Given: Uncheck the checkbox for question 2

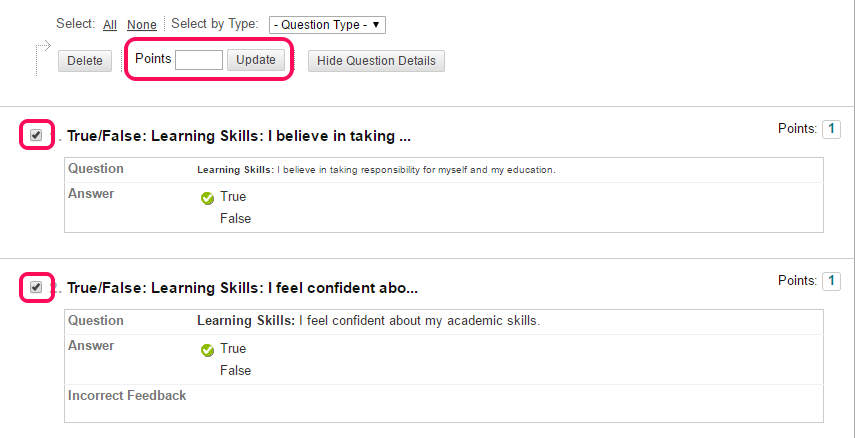Looking at the screenshot, I should tap(36, 287).
